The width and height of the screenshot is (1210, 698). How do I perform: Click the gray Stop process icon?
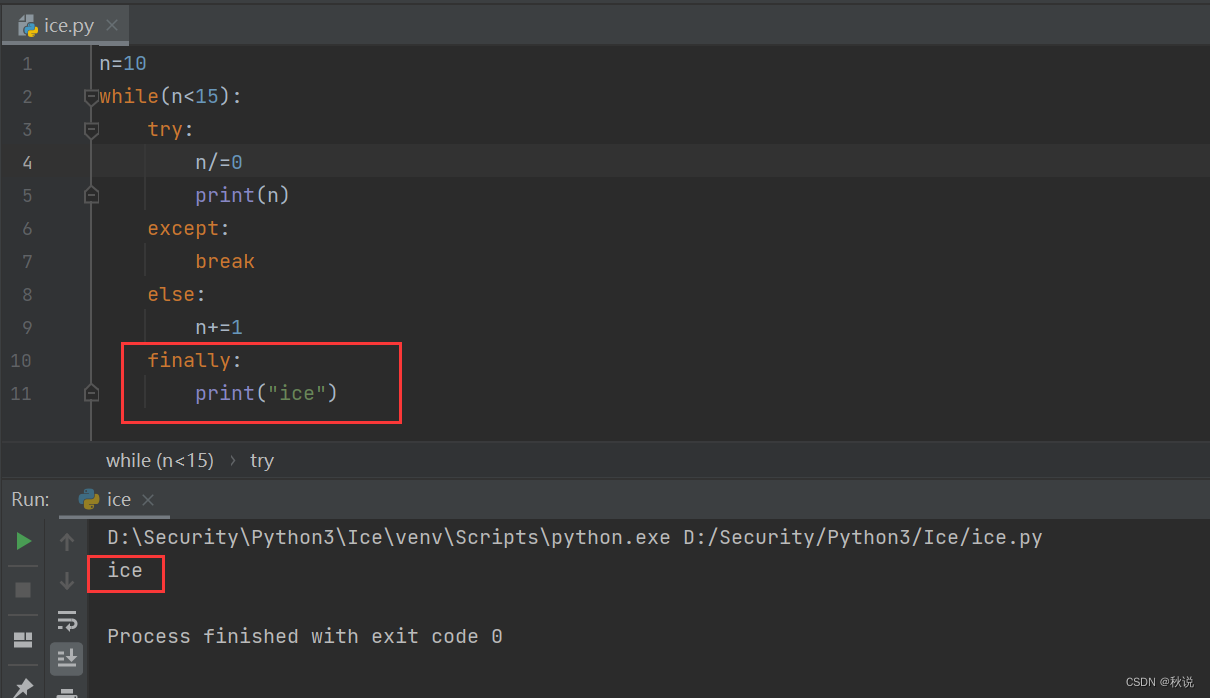(23, 590)
